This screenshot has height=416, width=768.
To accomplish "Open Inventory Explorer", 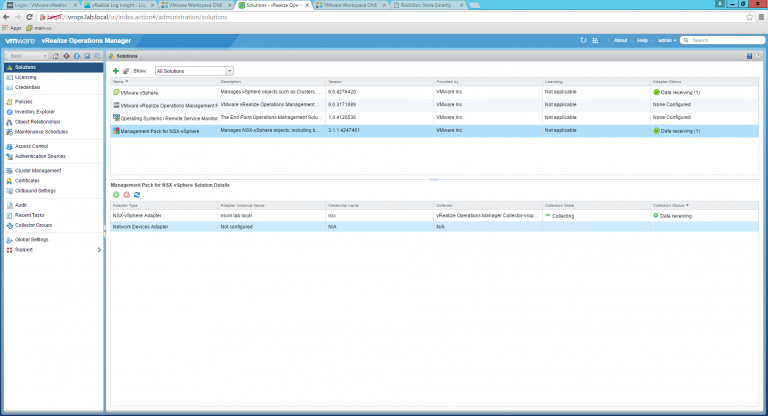I will point(35,112).
